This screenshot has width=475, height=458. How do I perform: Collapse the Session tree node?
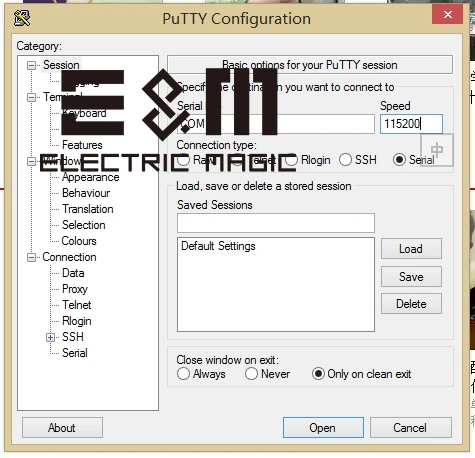(x=31, y=65)
